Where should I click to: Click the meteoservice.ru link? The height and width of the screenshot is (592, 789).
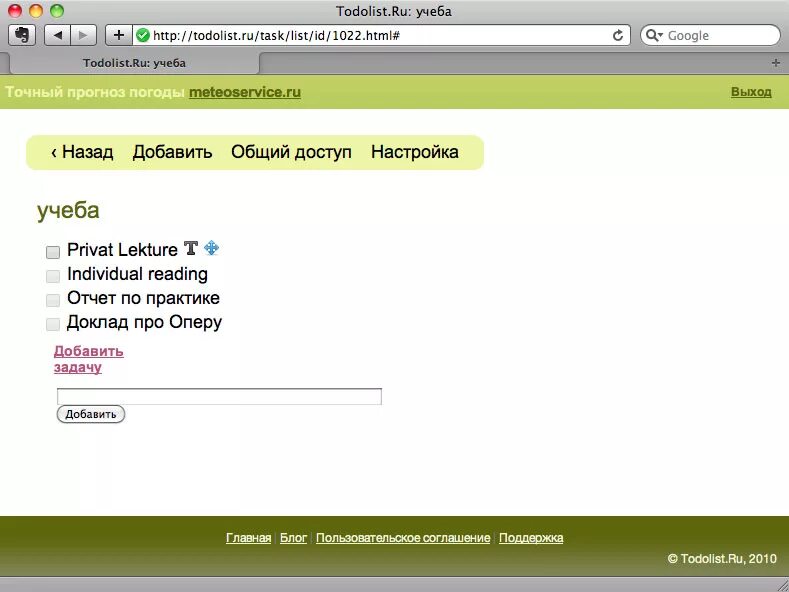(245, 92)
